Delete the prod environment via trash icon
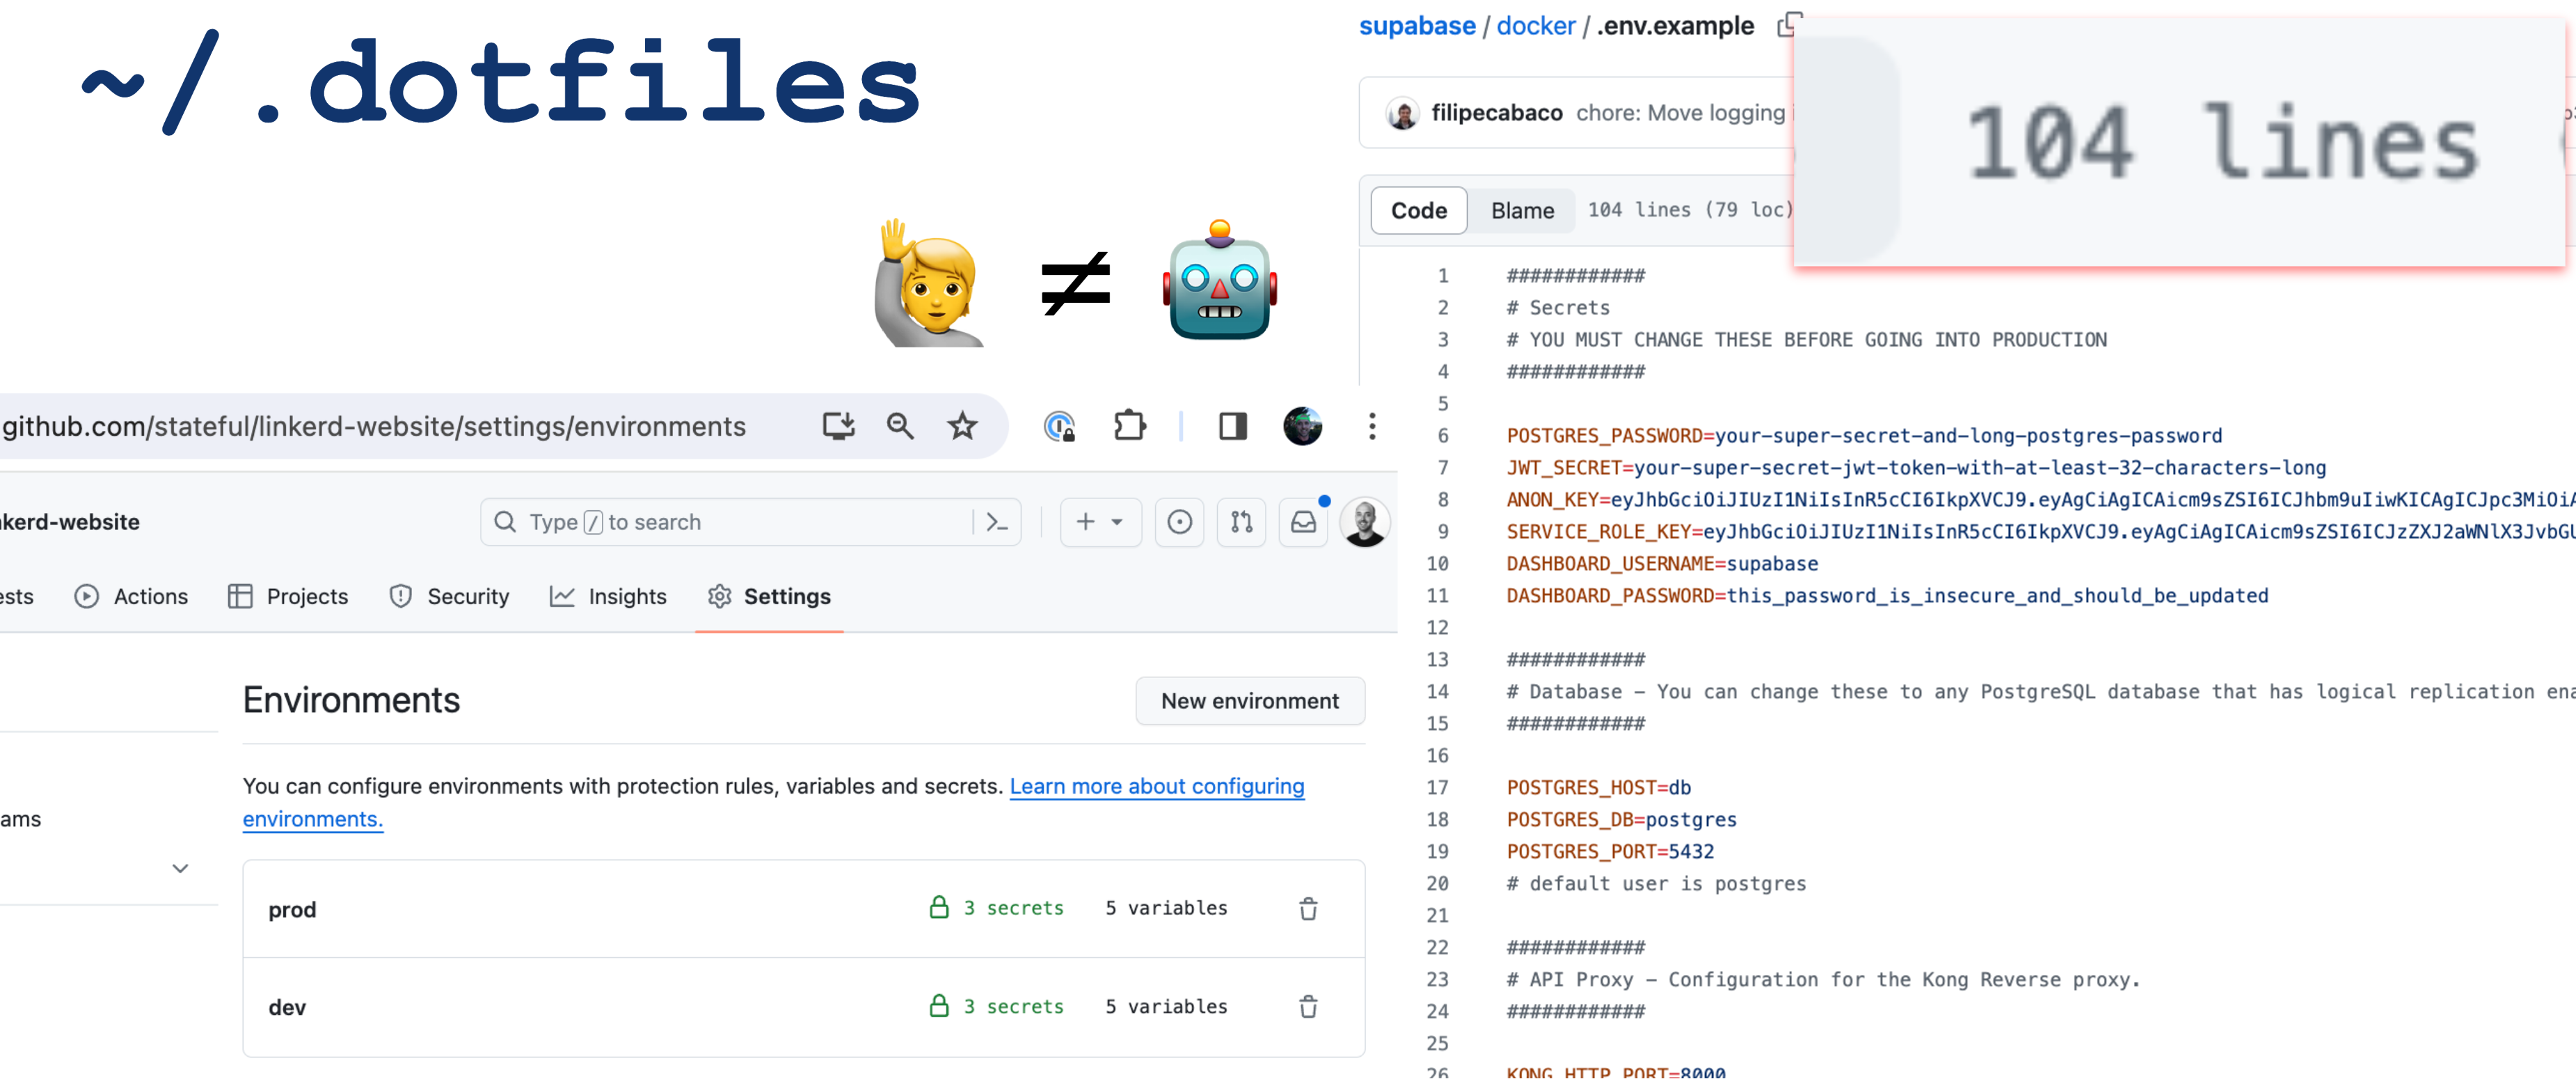This screenshot has width=2576, height=1079. click(1309, 908)
